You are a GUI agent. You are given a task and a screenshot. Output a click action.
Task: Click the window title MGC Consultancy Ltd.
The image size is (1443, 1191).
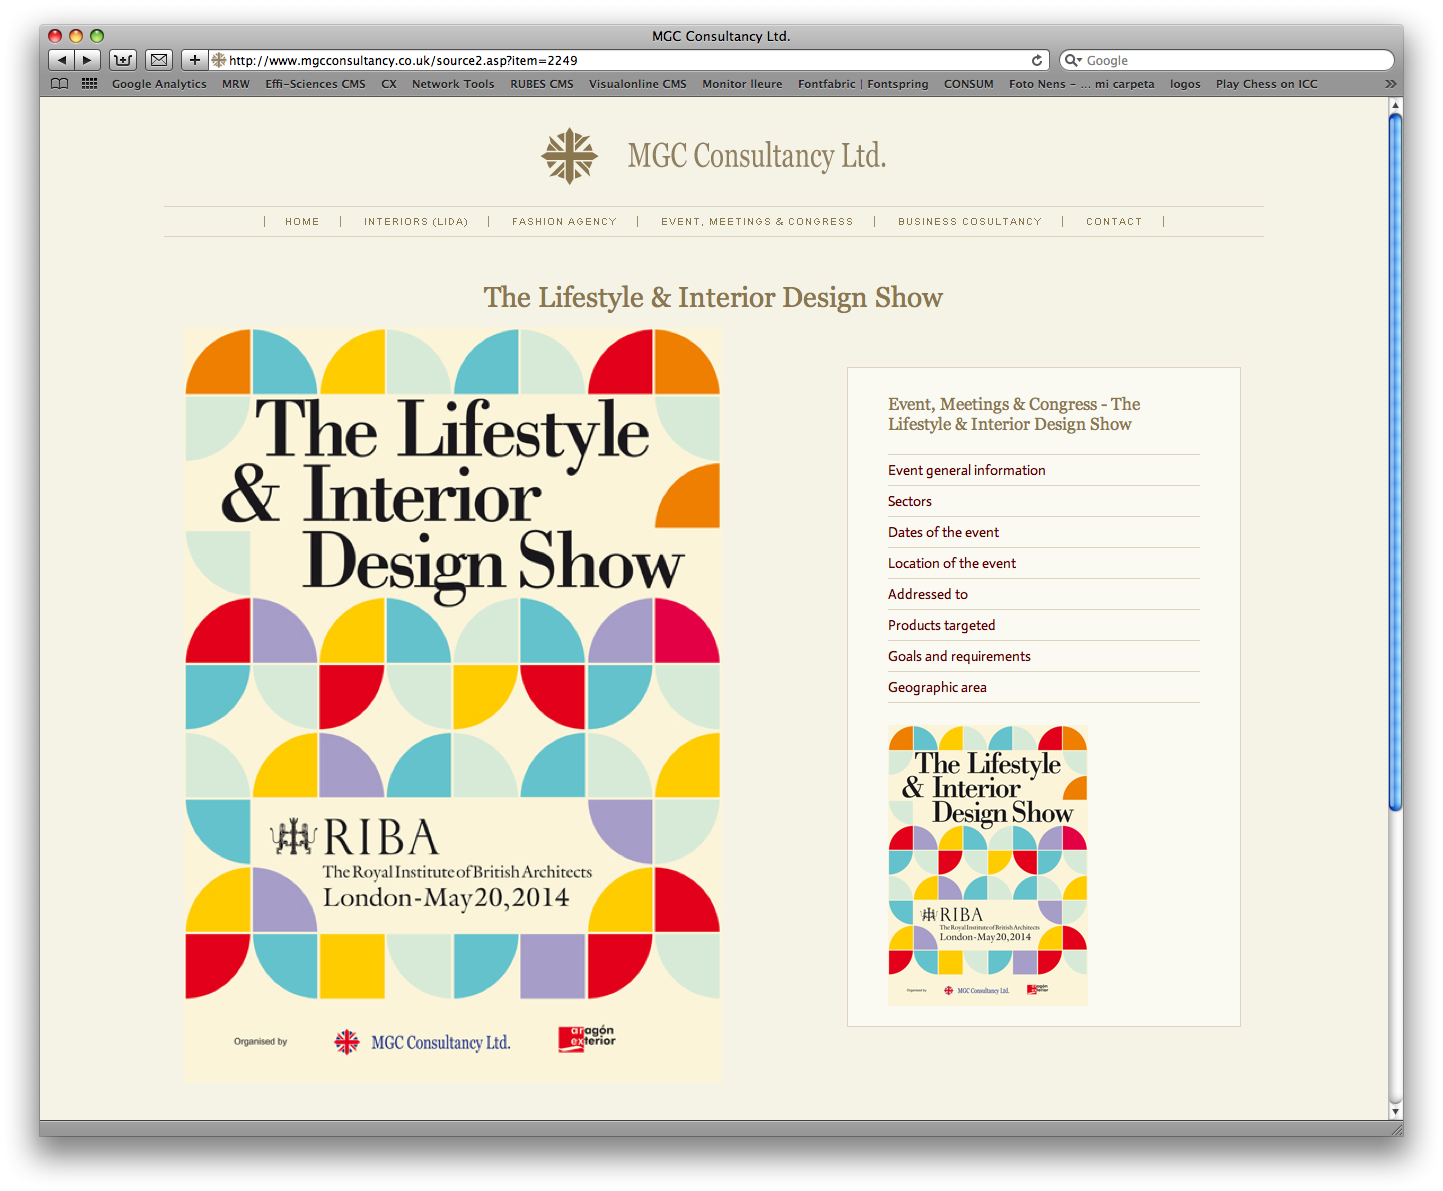(721, 36)
